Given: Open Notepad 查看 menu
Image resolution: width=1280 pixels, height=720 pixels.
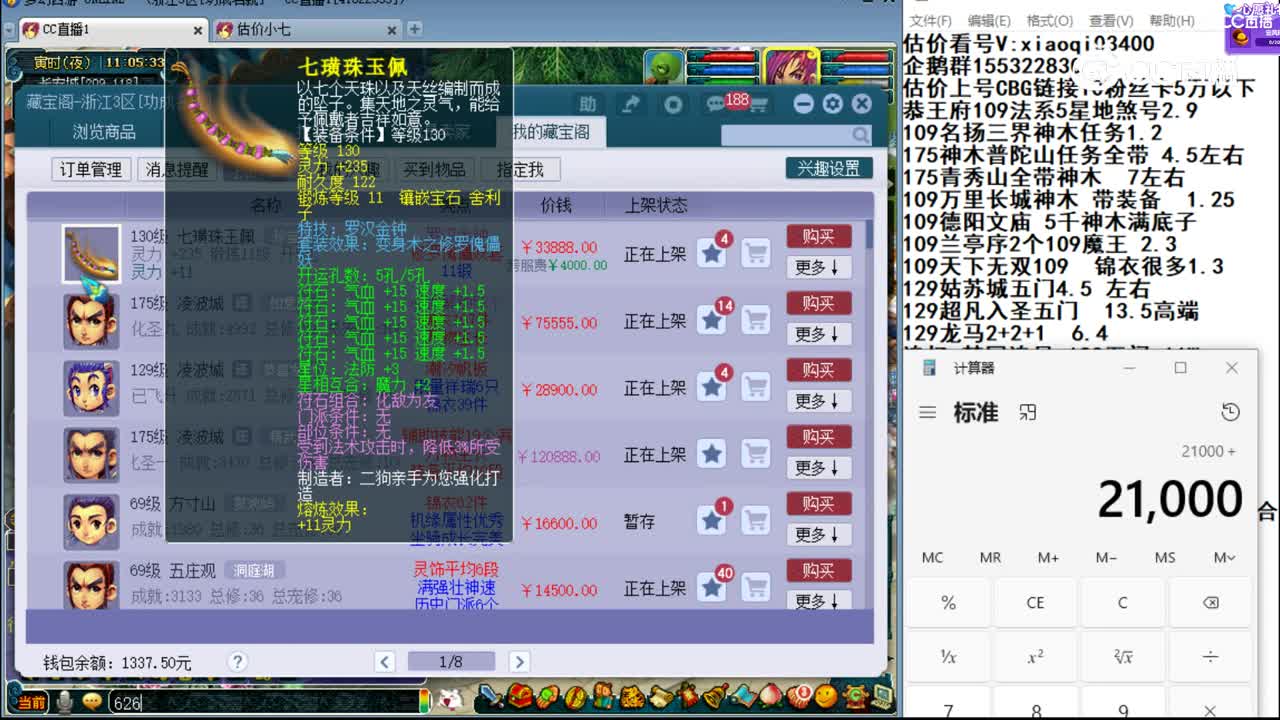Looking at the screenshot, I should tap(1110, 20).
